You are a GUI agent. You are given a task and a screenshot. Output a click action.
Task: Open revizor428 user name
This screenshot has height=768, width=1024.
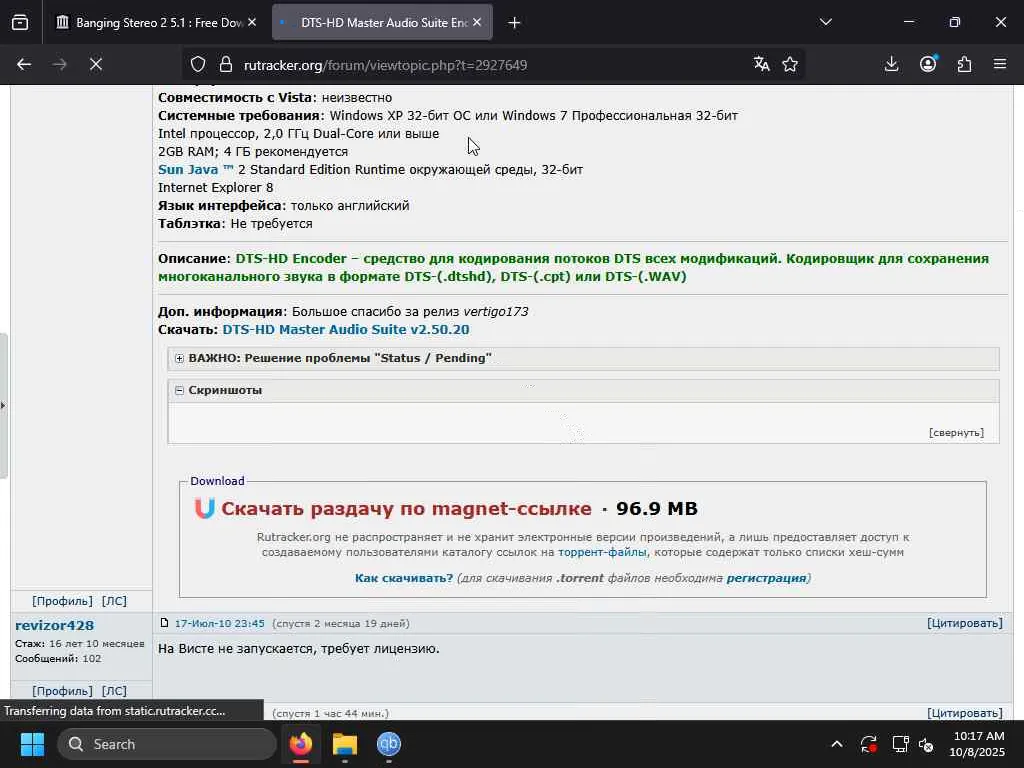pos(54,626)
